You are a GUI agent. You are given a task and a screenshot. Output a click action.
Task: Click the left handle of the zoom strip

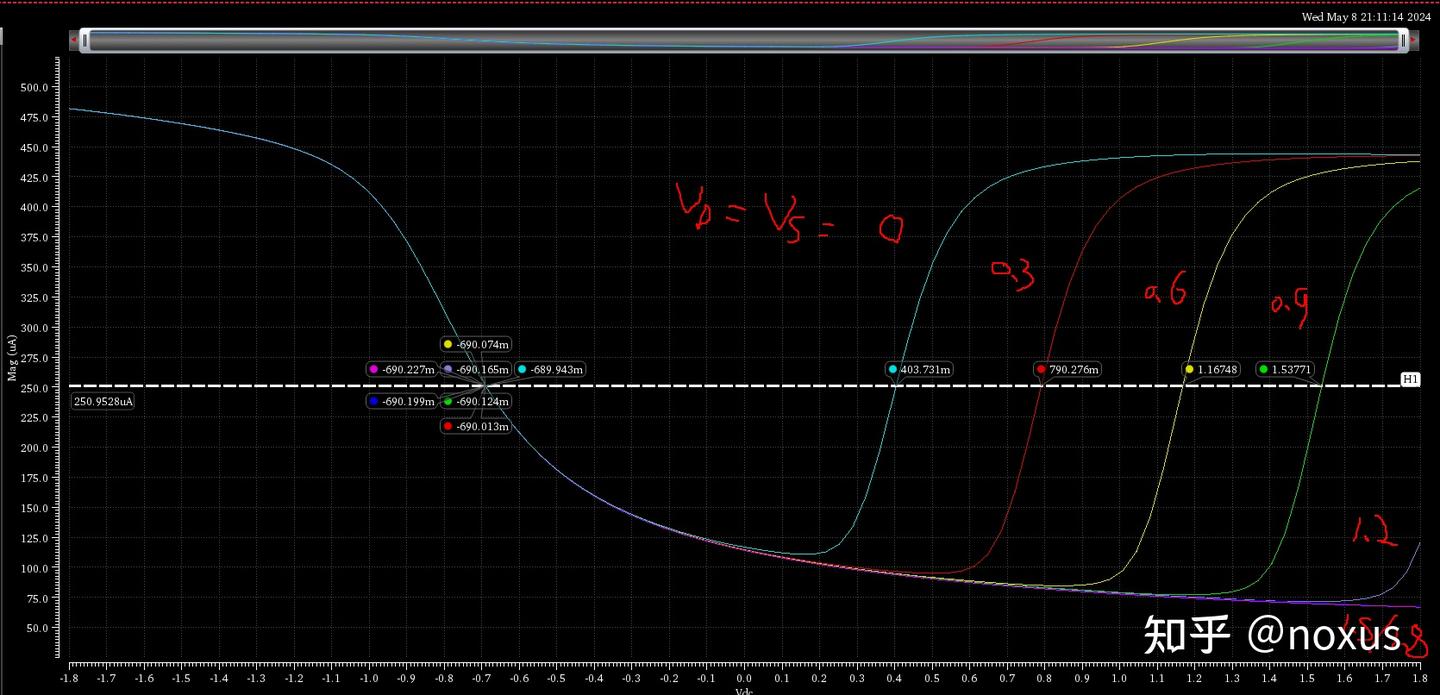pyautogui.click(x=85, y=40)
